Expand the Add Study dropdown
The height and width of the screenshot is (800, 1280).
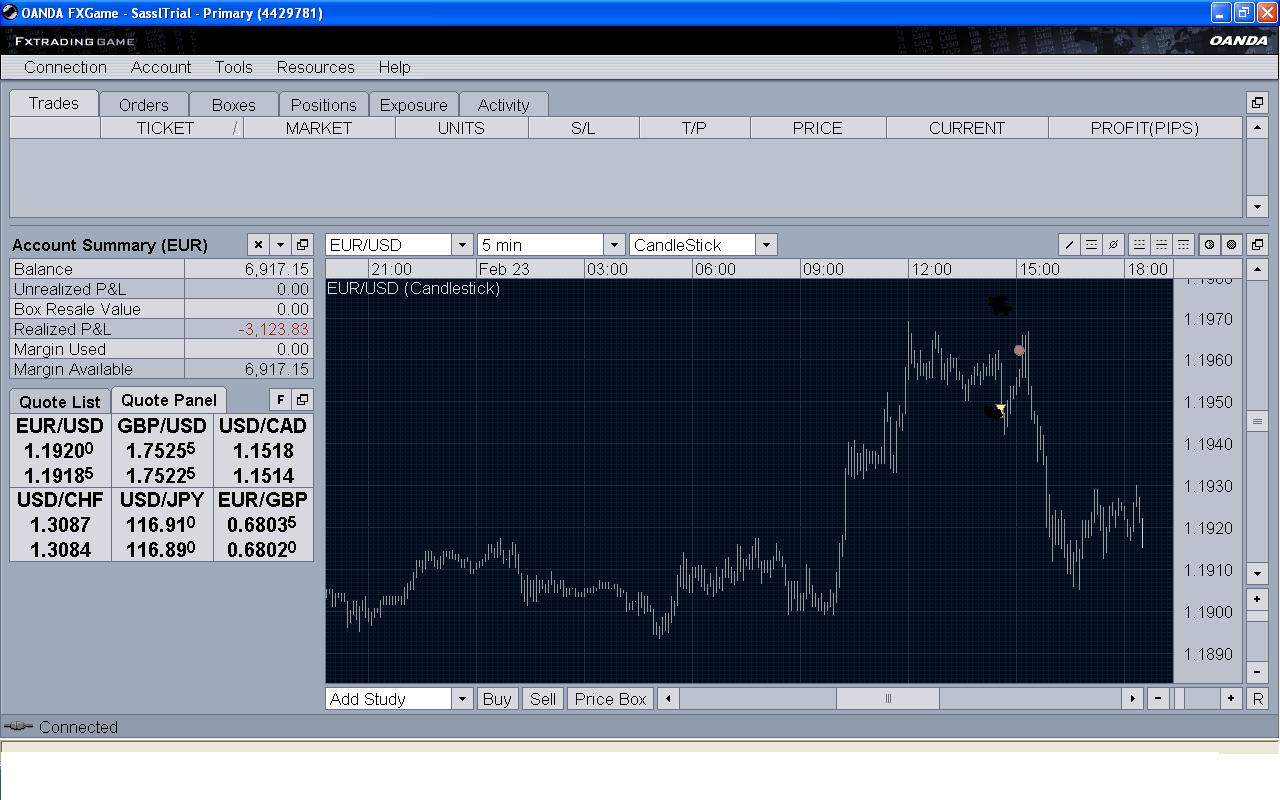point(462,699)
